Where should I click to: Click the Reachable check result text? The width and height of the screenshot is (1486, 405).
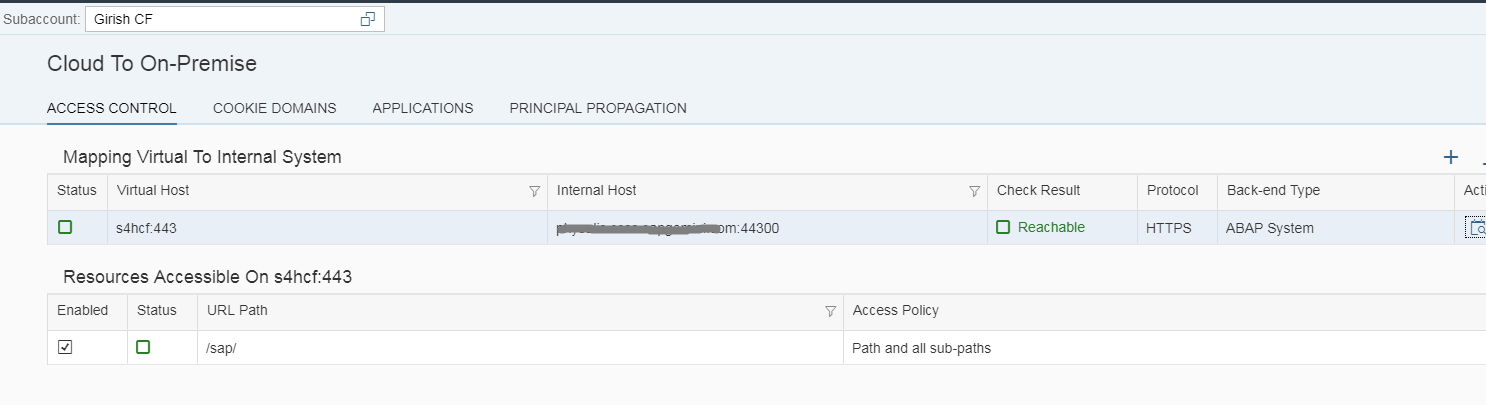(x=1051, y=227)
